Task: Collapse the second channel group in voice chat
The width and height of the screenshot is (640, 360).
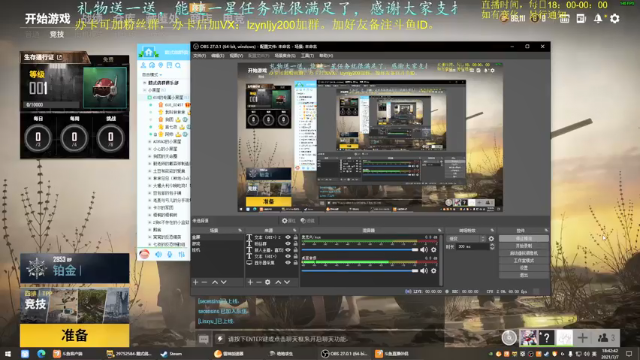Action: point(144,90)
